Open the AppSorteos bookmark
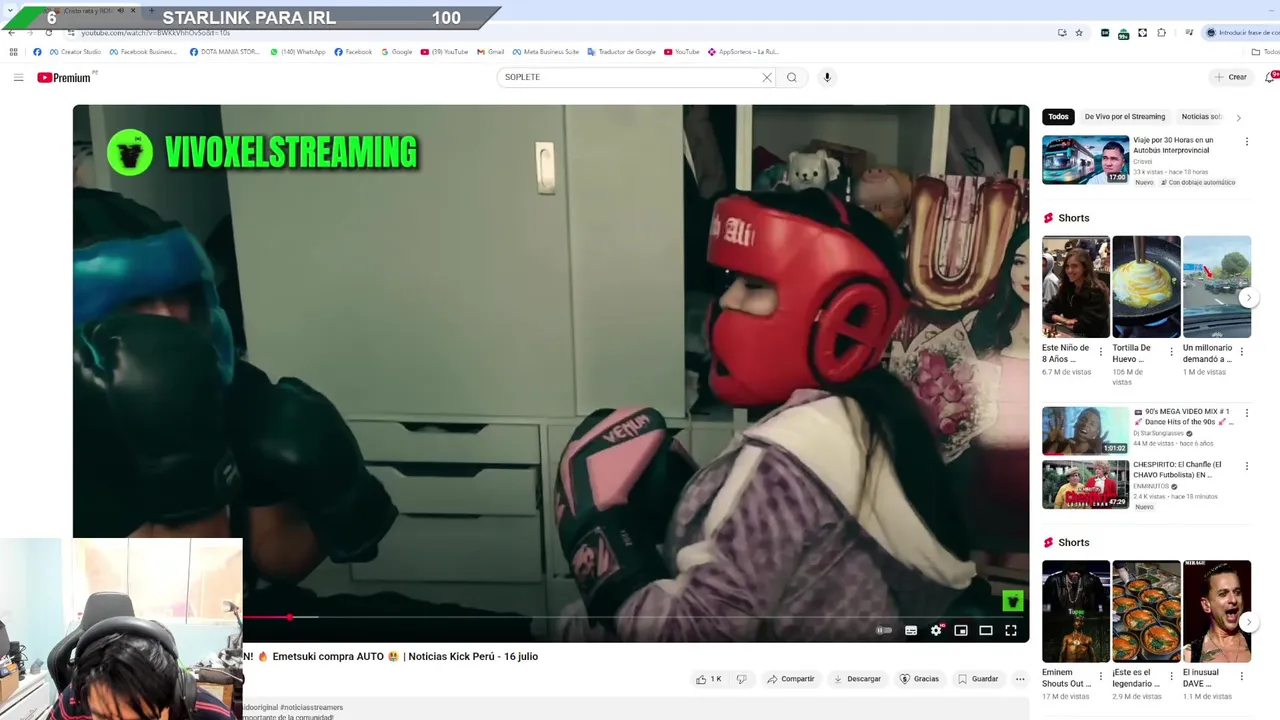This screenshot has width=1280, height=720. tap(743, 52)
